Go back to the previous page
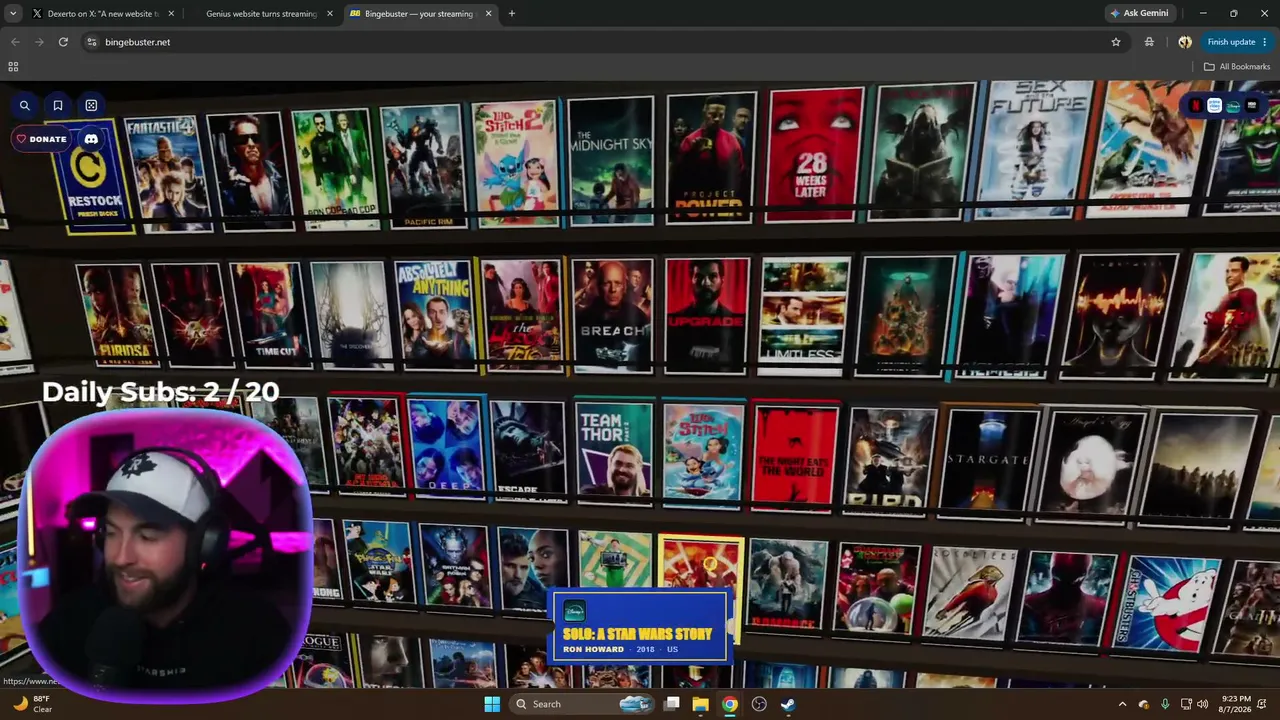1280x720 pixels. [x=15, y=42]
